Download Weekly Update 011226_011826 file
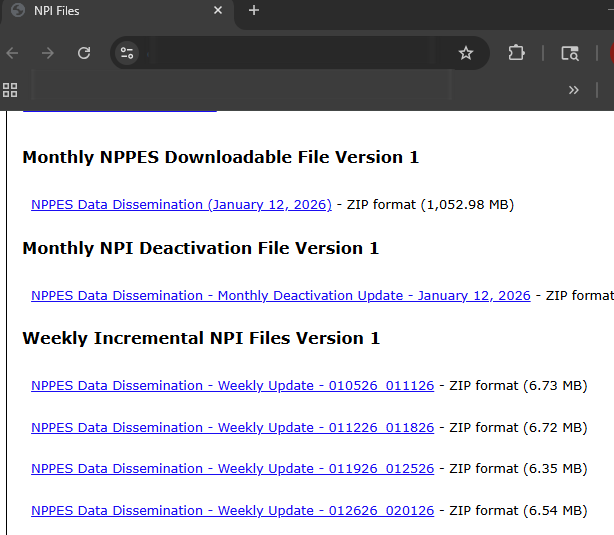614x535 pixels. pyautogui.click(x=232, y=428)
